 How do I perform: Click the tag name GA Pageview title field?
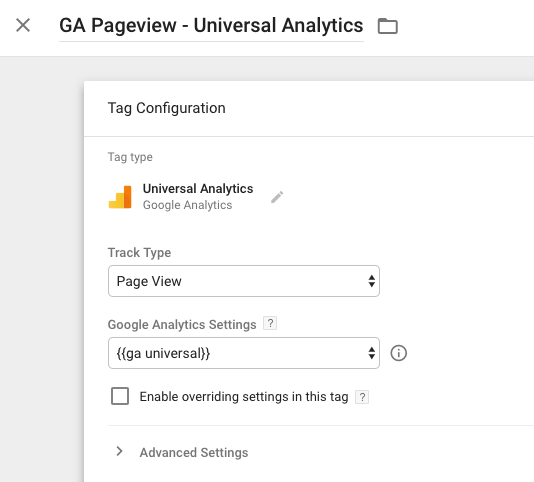click(x=211, y=26)
